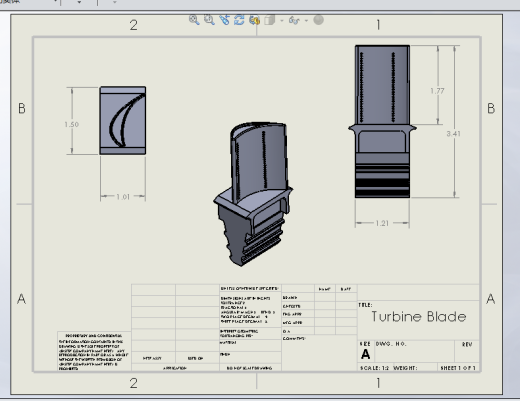This screenshot has height=401, width=520.
Task: Open the dropdown arrow next to Display Style cube
Action: 282,21
